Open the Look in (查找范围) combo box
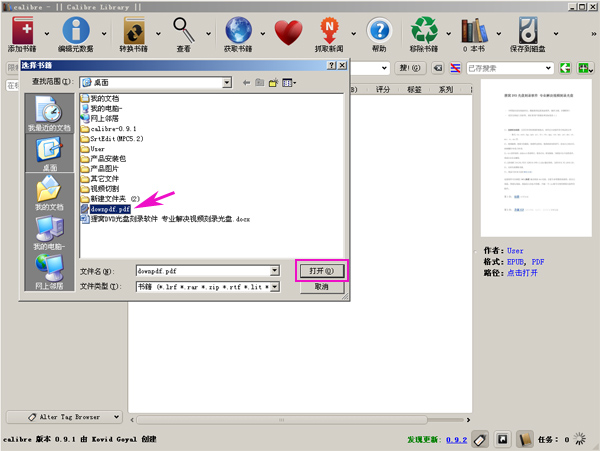Image resolution: width=600 pixels, height=451 pixels. [x=156, y=82]
